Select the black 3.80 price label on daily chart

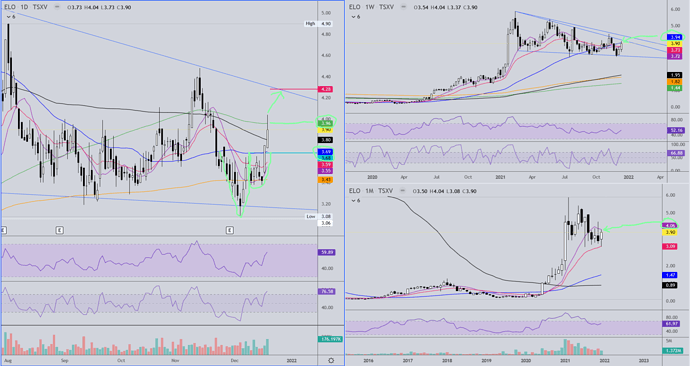(326, 140)
